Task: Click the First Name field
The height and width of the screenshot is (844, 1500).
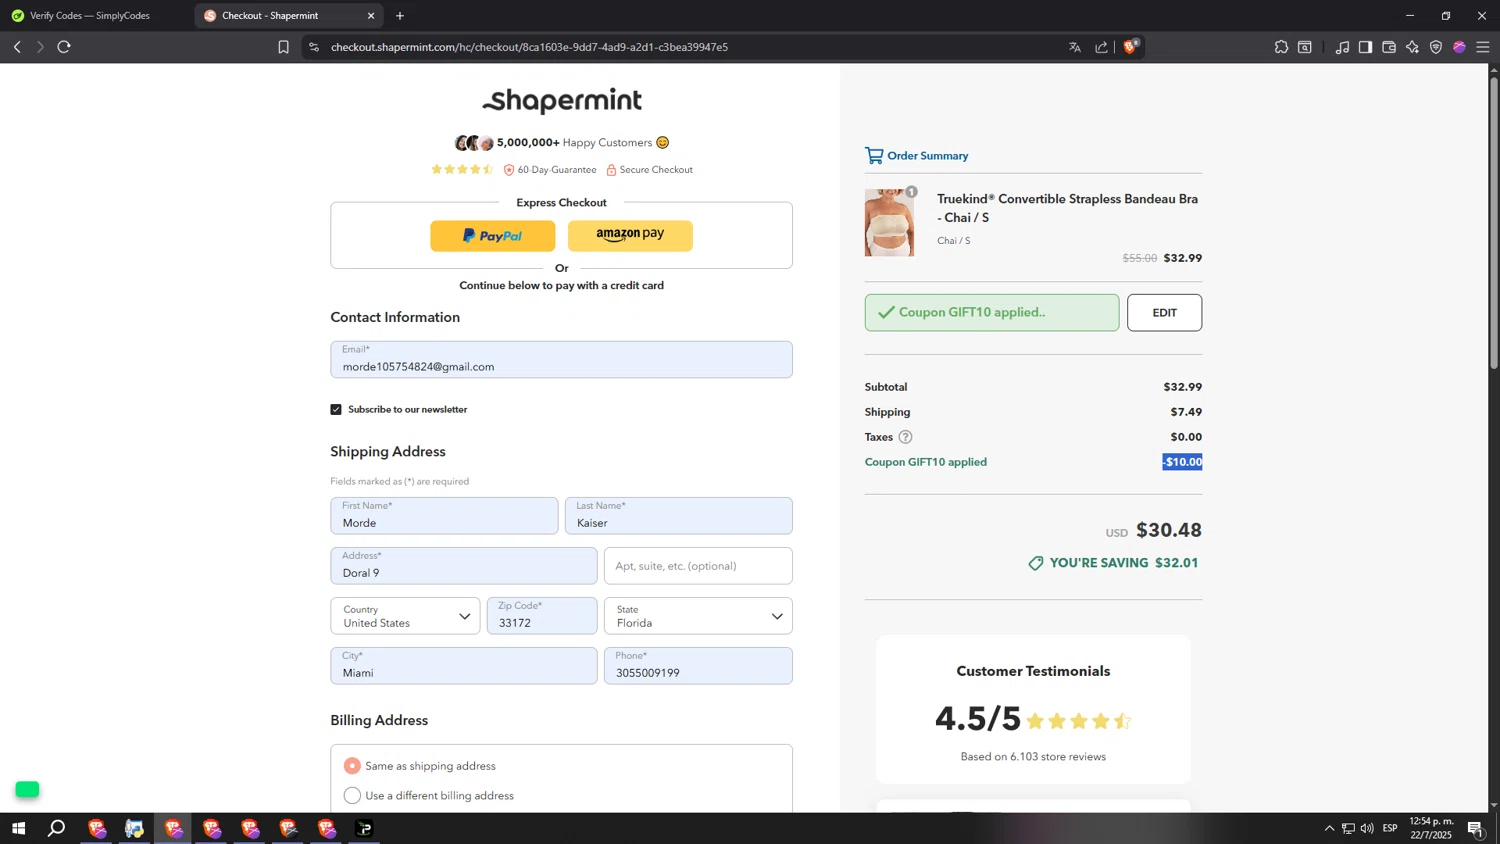Action: click(x=444, y=516)
